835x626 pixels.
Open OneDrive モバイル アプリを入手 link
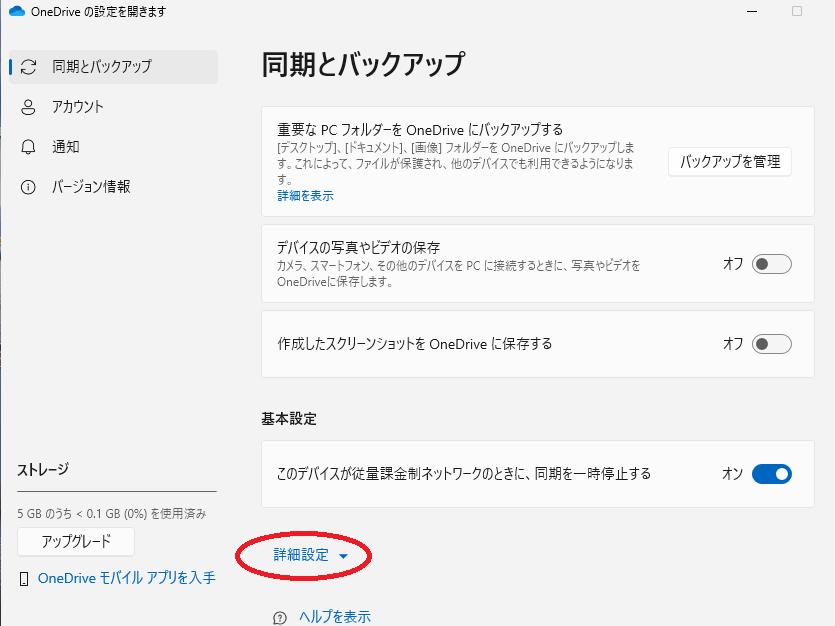(x=127, y=578)
